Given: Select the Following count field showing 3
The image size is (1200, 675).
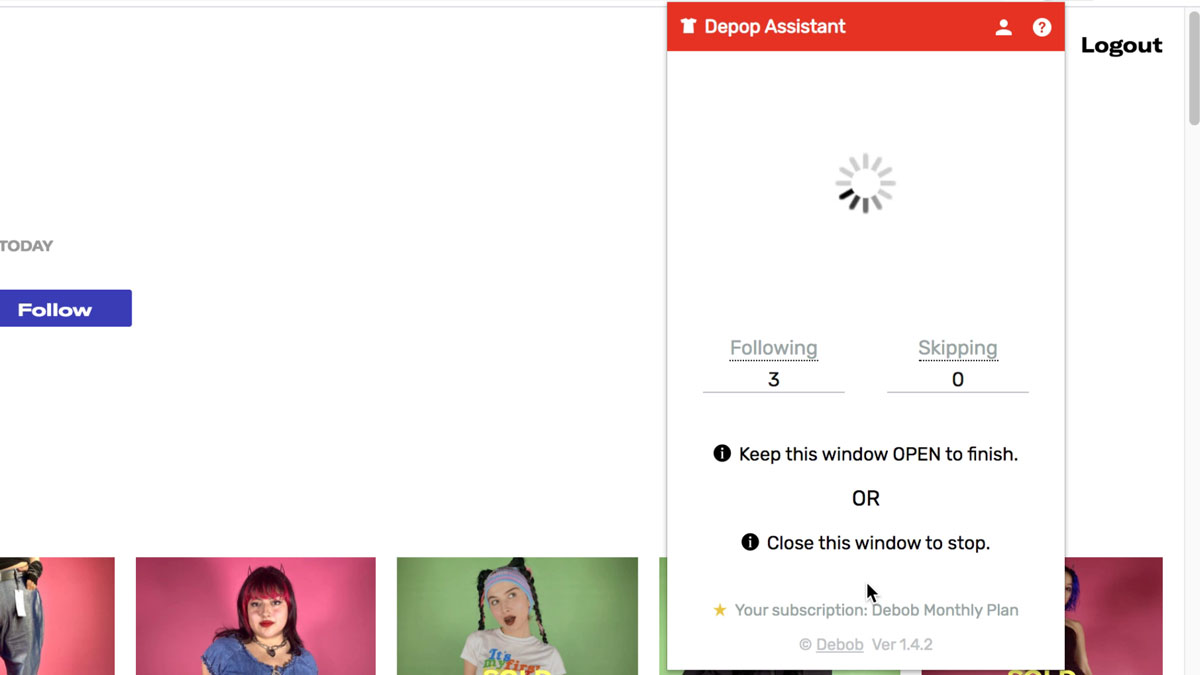Looking at the screenshot, I should [773, 380].
